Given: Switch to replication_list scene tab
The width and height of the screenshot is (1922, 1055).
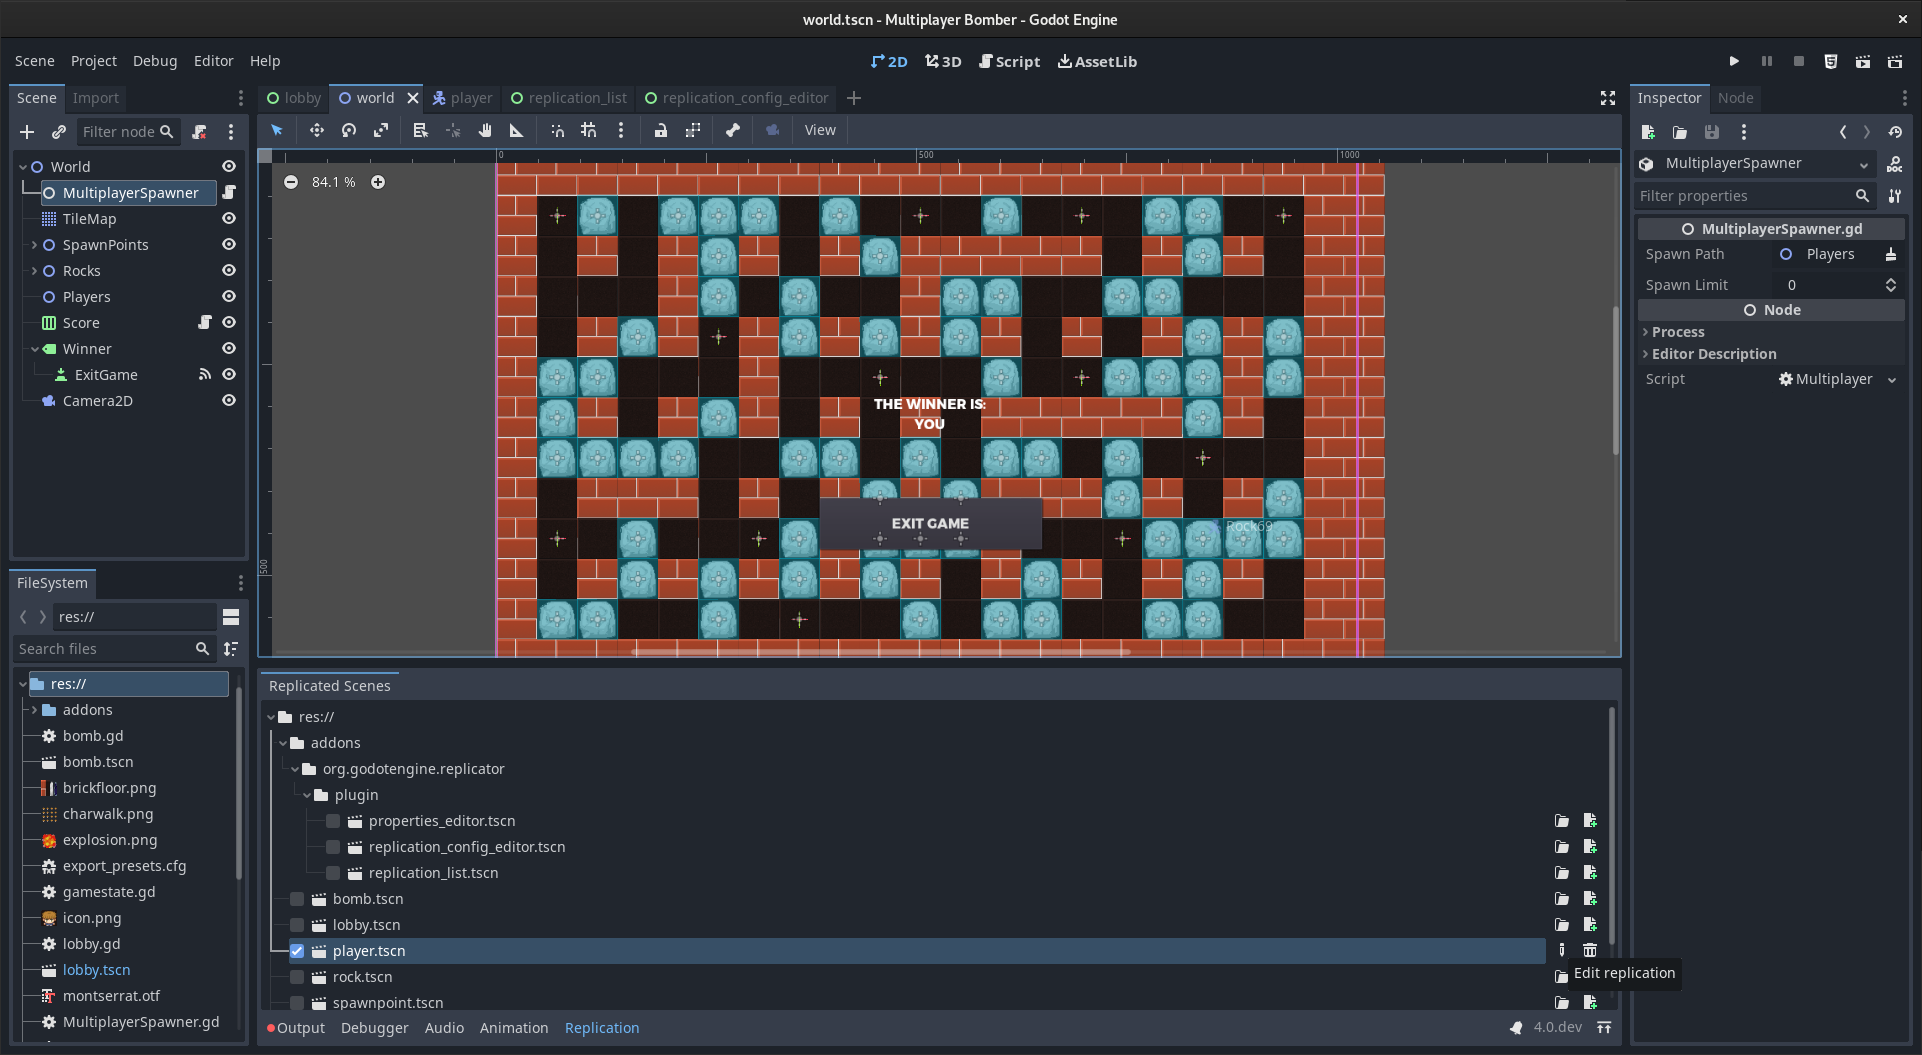Looking at the screenshot, I should tap(569, 98).
